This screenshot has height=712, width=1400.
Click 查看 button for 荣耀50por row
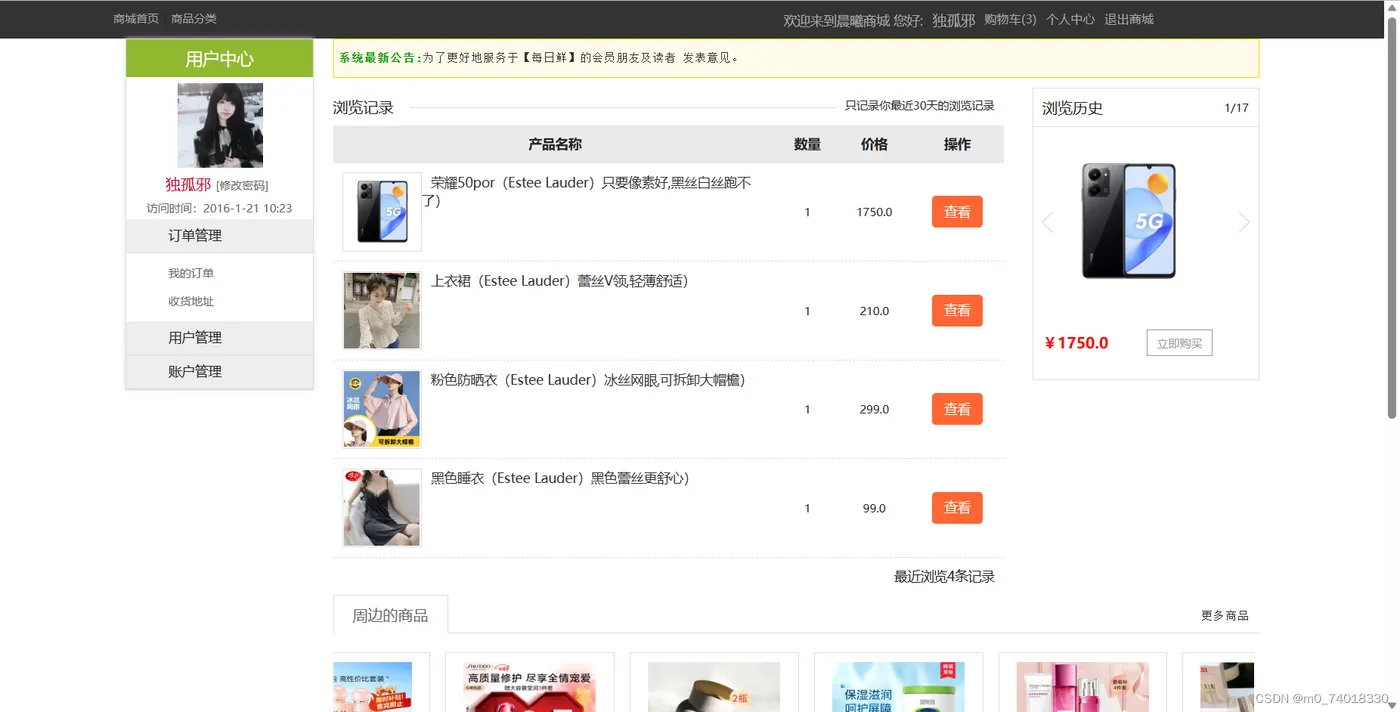click(957, 212)
